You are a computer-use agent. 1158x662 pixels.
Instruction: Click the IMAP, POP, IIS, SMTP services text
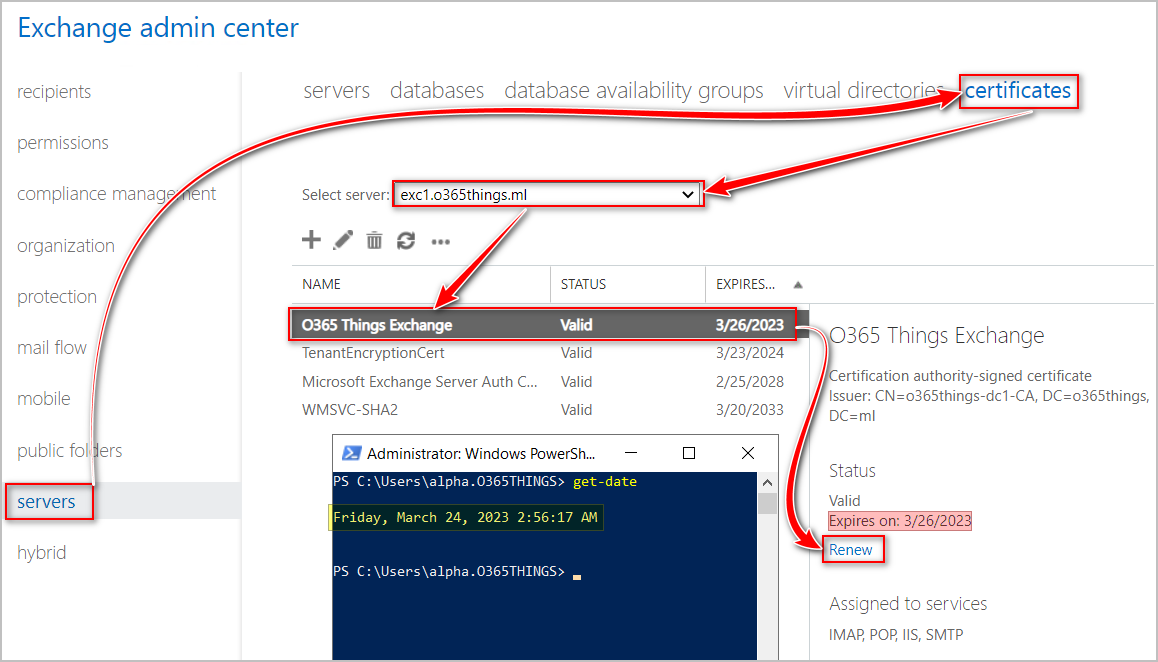pos(896,635)
